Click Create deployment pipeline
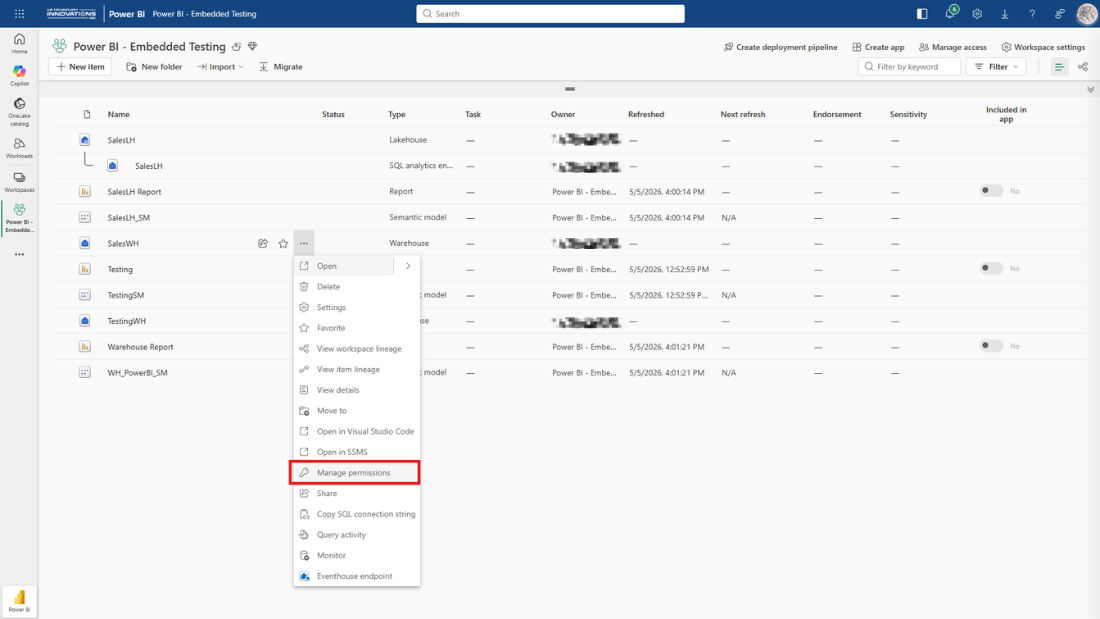Image resolution: width=1100 pixels, height=619 pixels. click(780, 47)
